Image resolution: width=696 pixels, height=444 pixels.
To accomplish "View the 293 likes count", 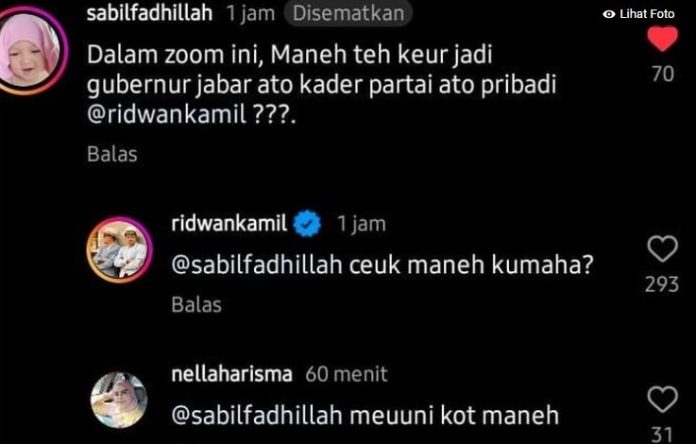I will tap(662, 285).
